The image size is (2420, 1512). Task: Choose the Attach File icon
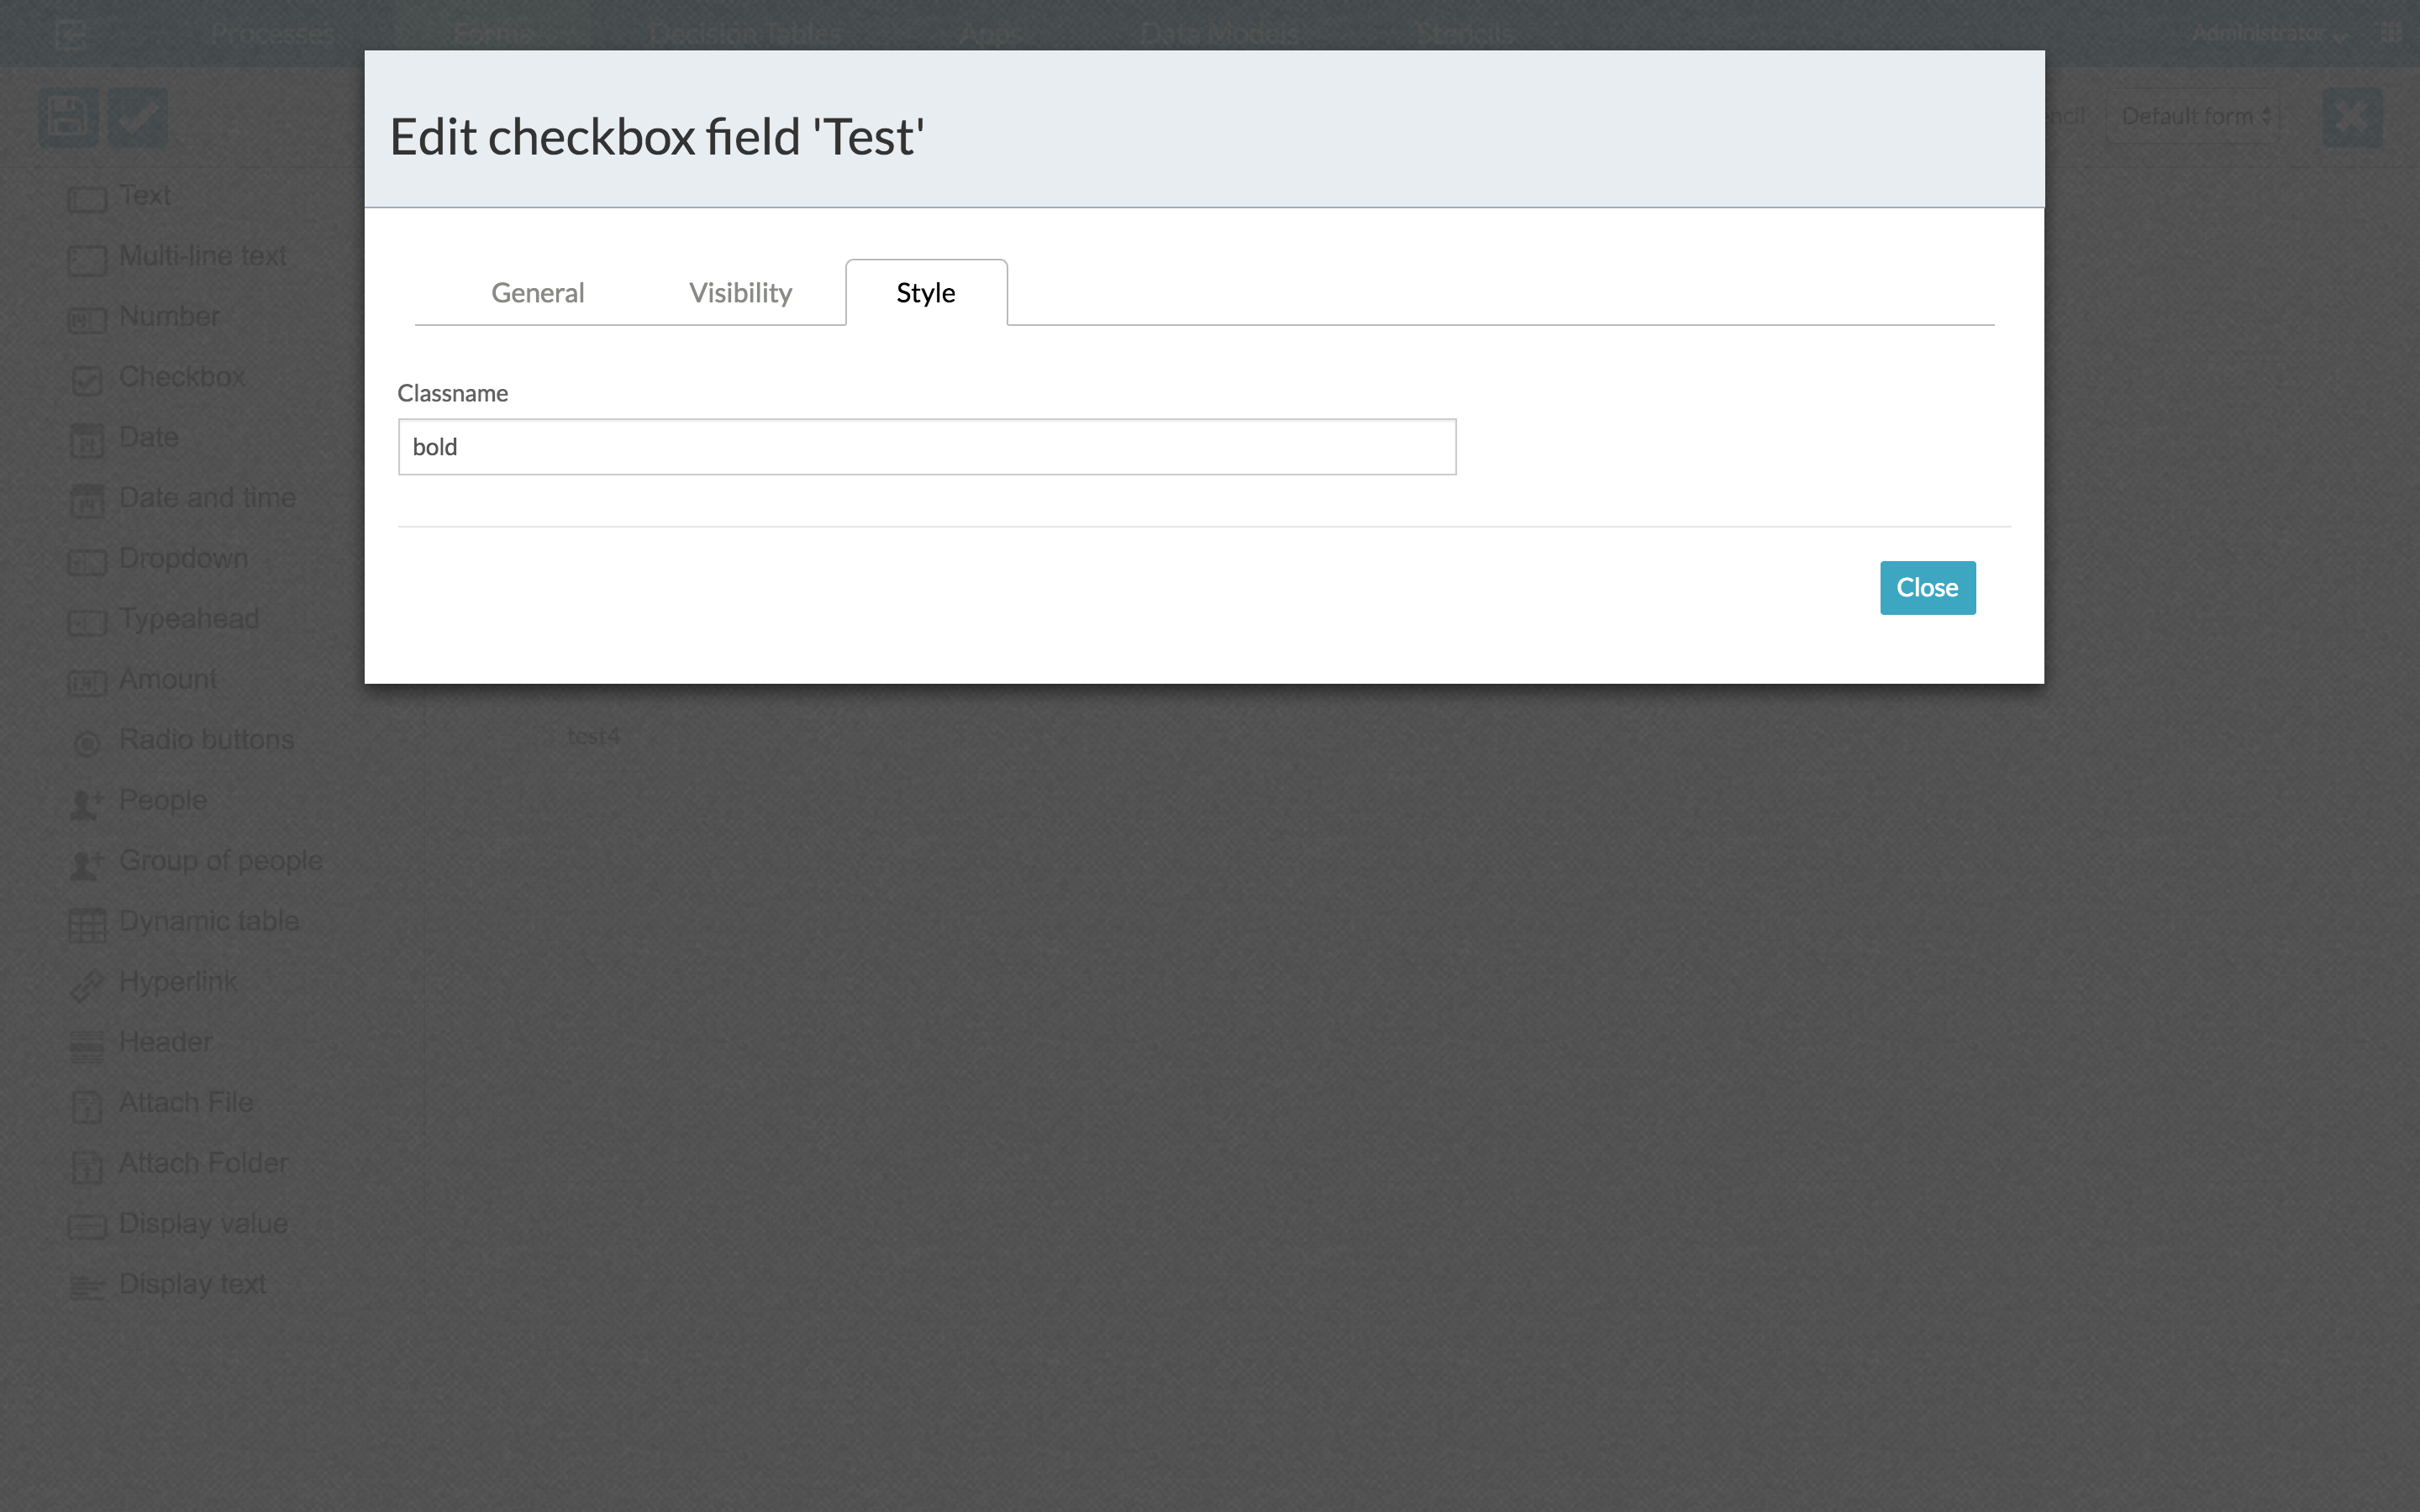click(x=87, y=1106)
